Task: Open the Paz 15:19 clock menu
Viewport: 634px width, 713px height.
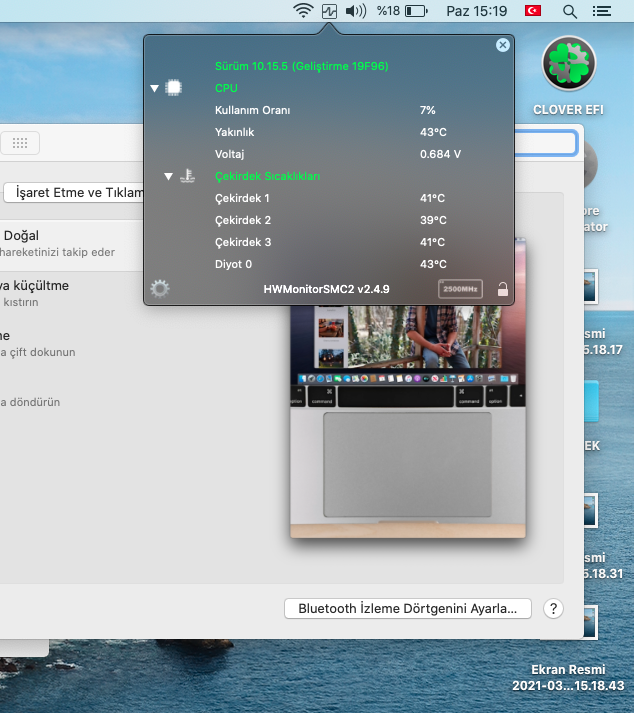Action: coord(476,11)
